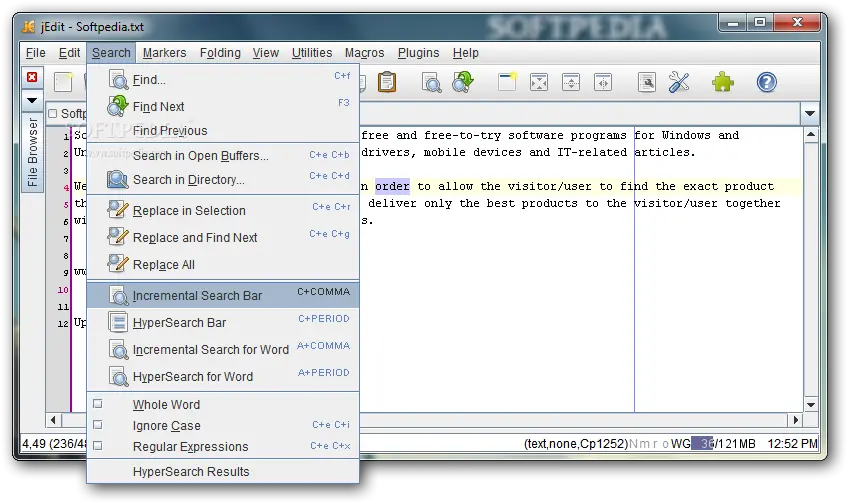Expand the buffer switcher dropdown arrow
The image size is (848, 504).
810,114
